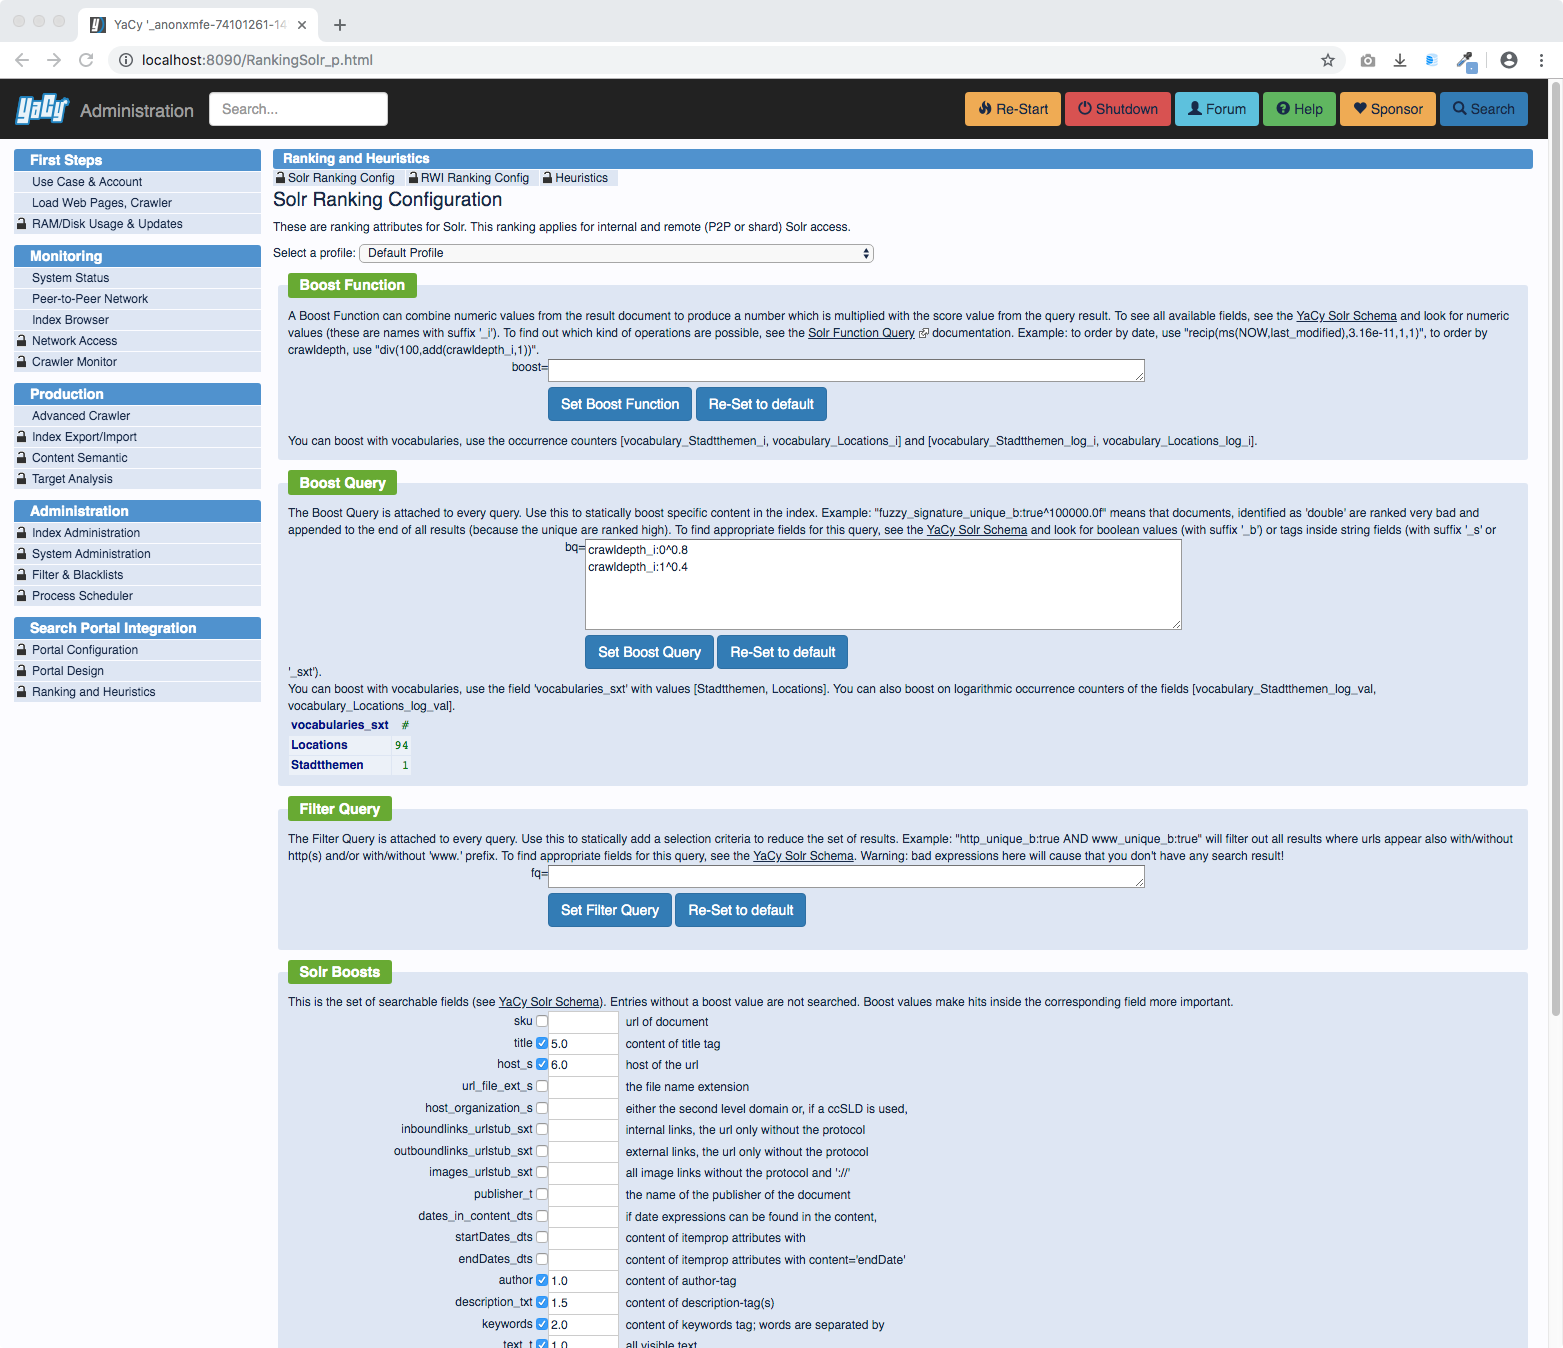The height and width of the screenshot is (1348, 1563).
Task: Enable the url_file_ext_s checkbox
Action: pos(542,1086)
